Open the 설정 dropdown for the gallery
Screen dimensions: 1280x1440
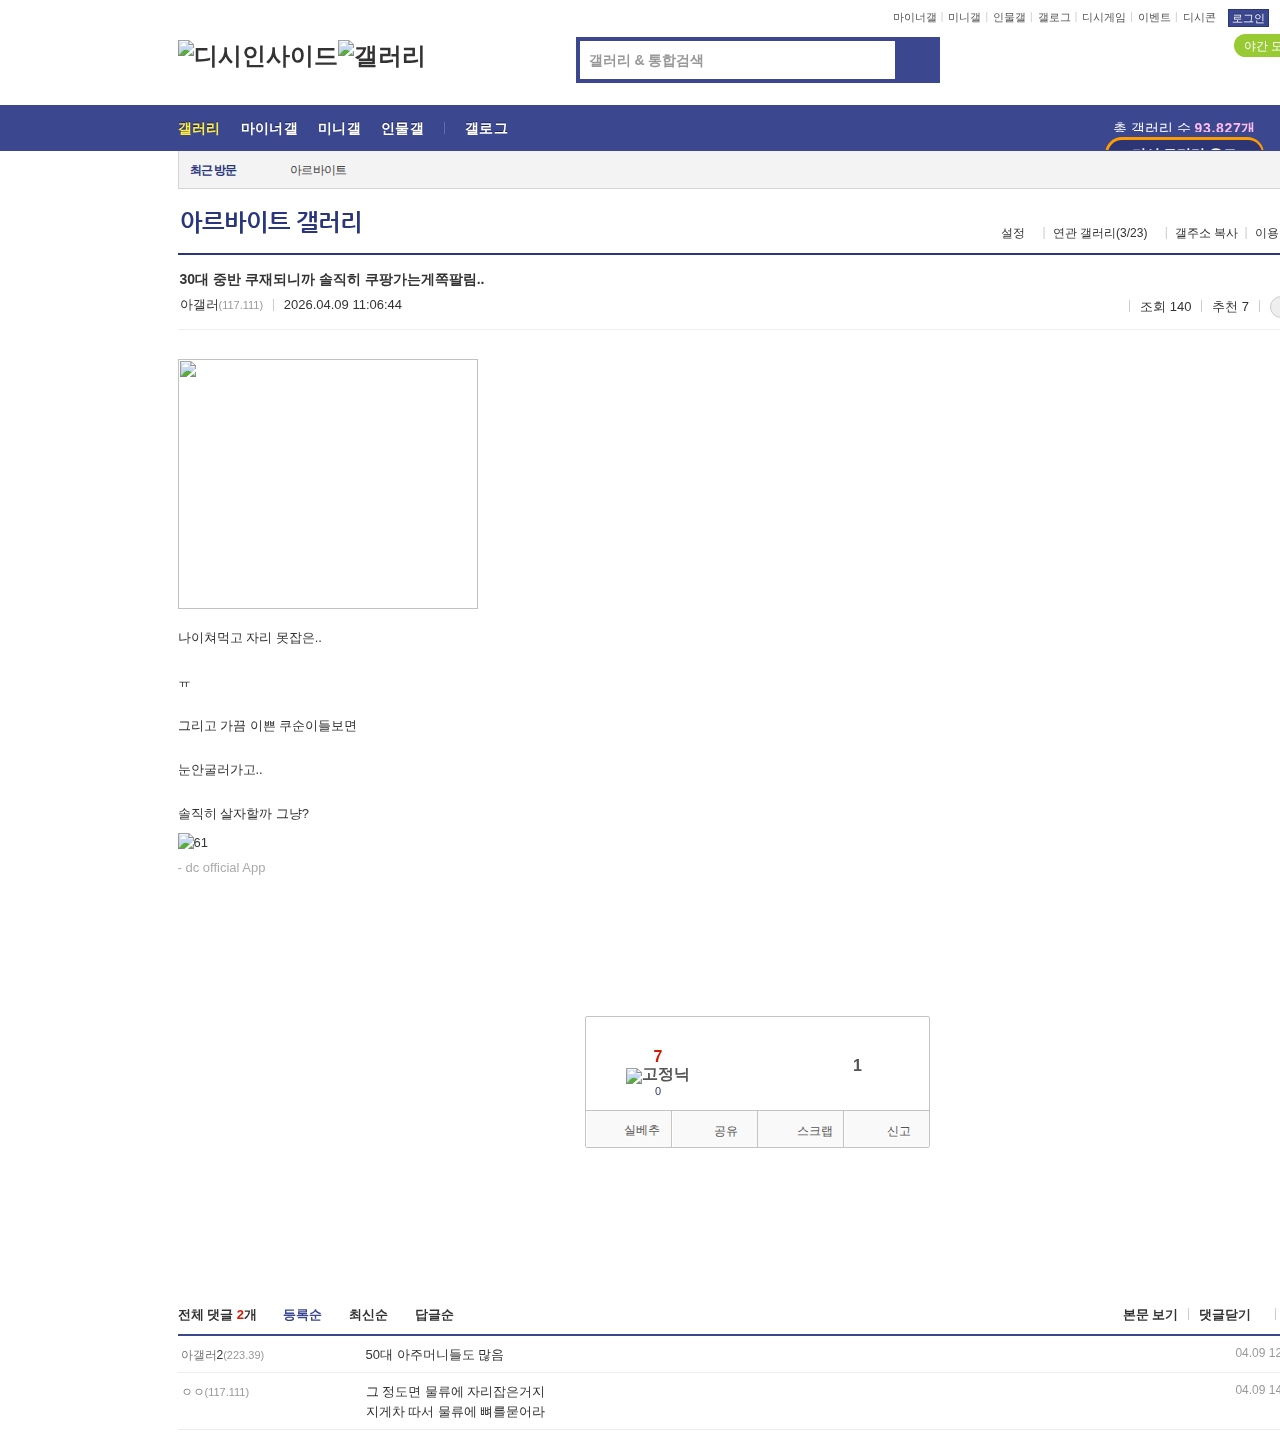tap(1013, 233)
